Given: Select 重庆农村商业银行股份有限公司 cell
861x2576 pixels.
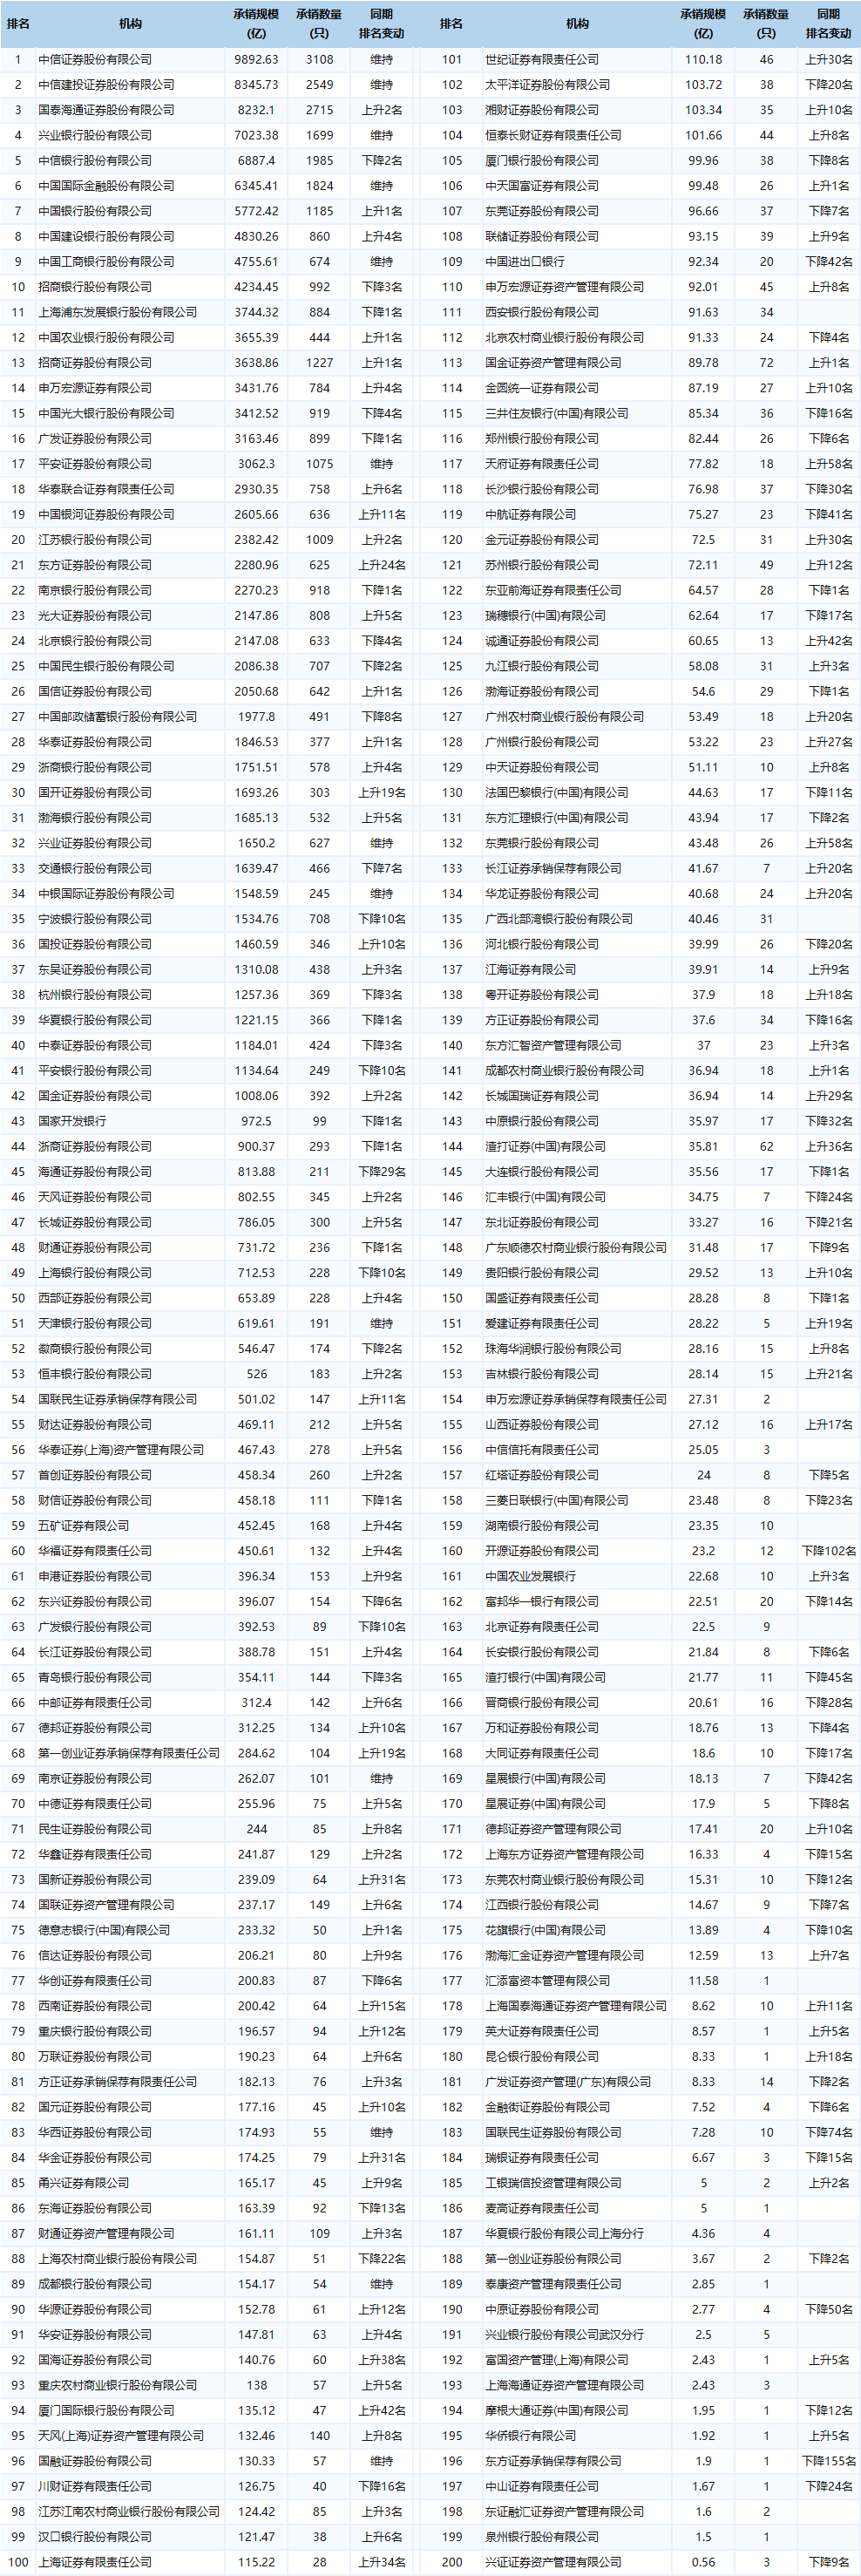Looking at the screenshot, I should pyautogui.click(x=117, y=2385).
